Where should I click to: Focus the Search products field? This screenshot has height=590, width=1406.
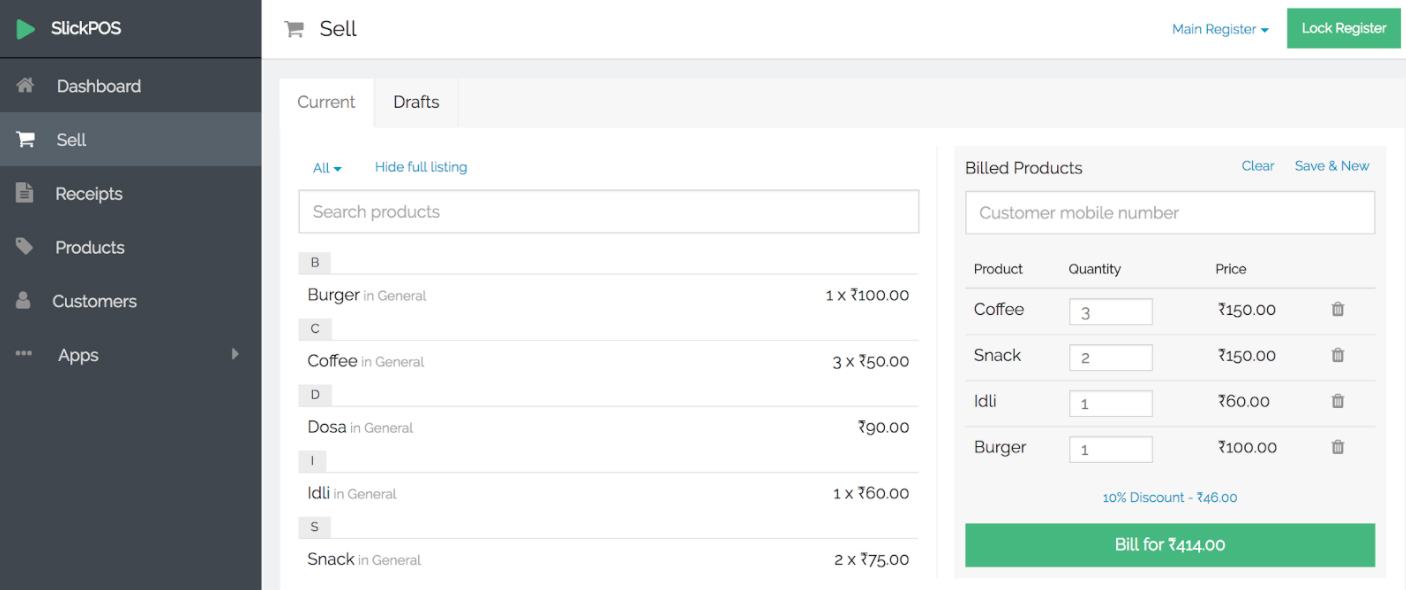click(x=608, y=212)
